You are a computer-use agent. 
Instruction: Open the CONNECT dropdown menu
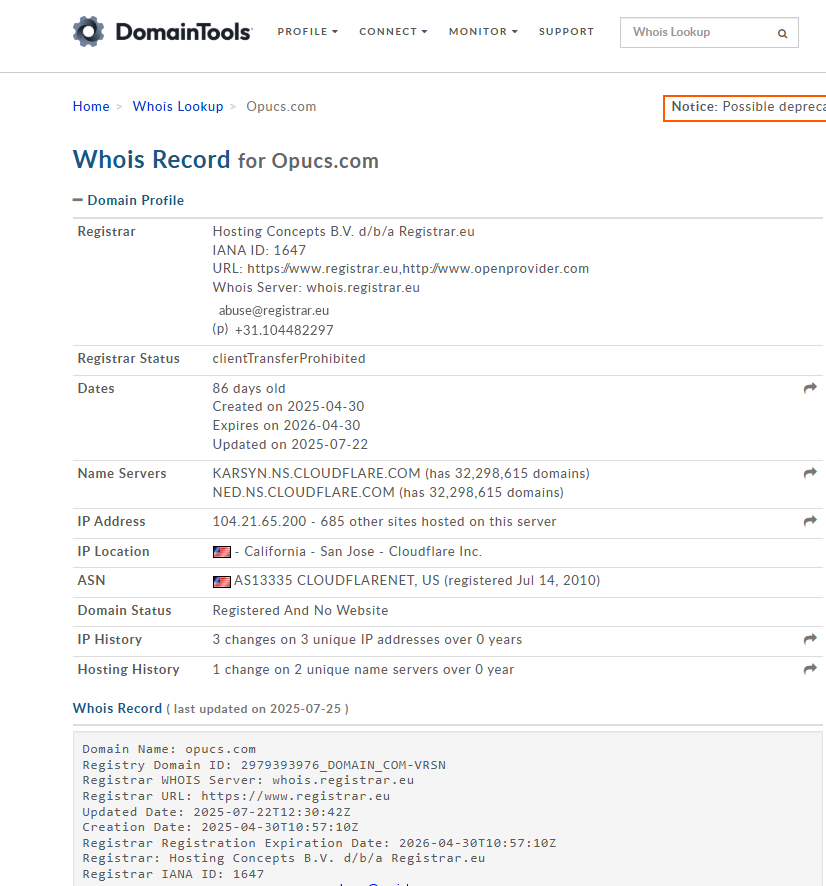pos(393,32)
